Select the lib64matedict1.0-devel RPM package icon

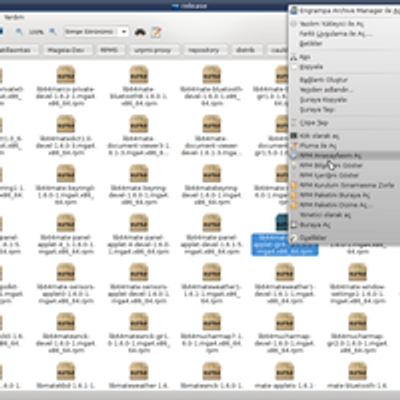pos(66,124)
